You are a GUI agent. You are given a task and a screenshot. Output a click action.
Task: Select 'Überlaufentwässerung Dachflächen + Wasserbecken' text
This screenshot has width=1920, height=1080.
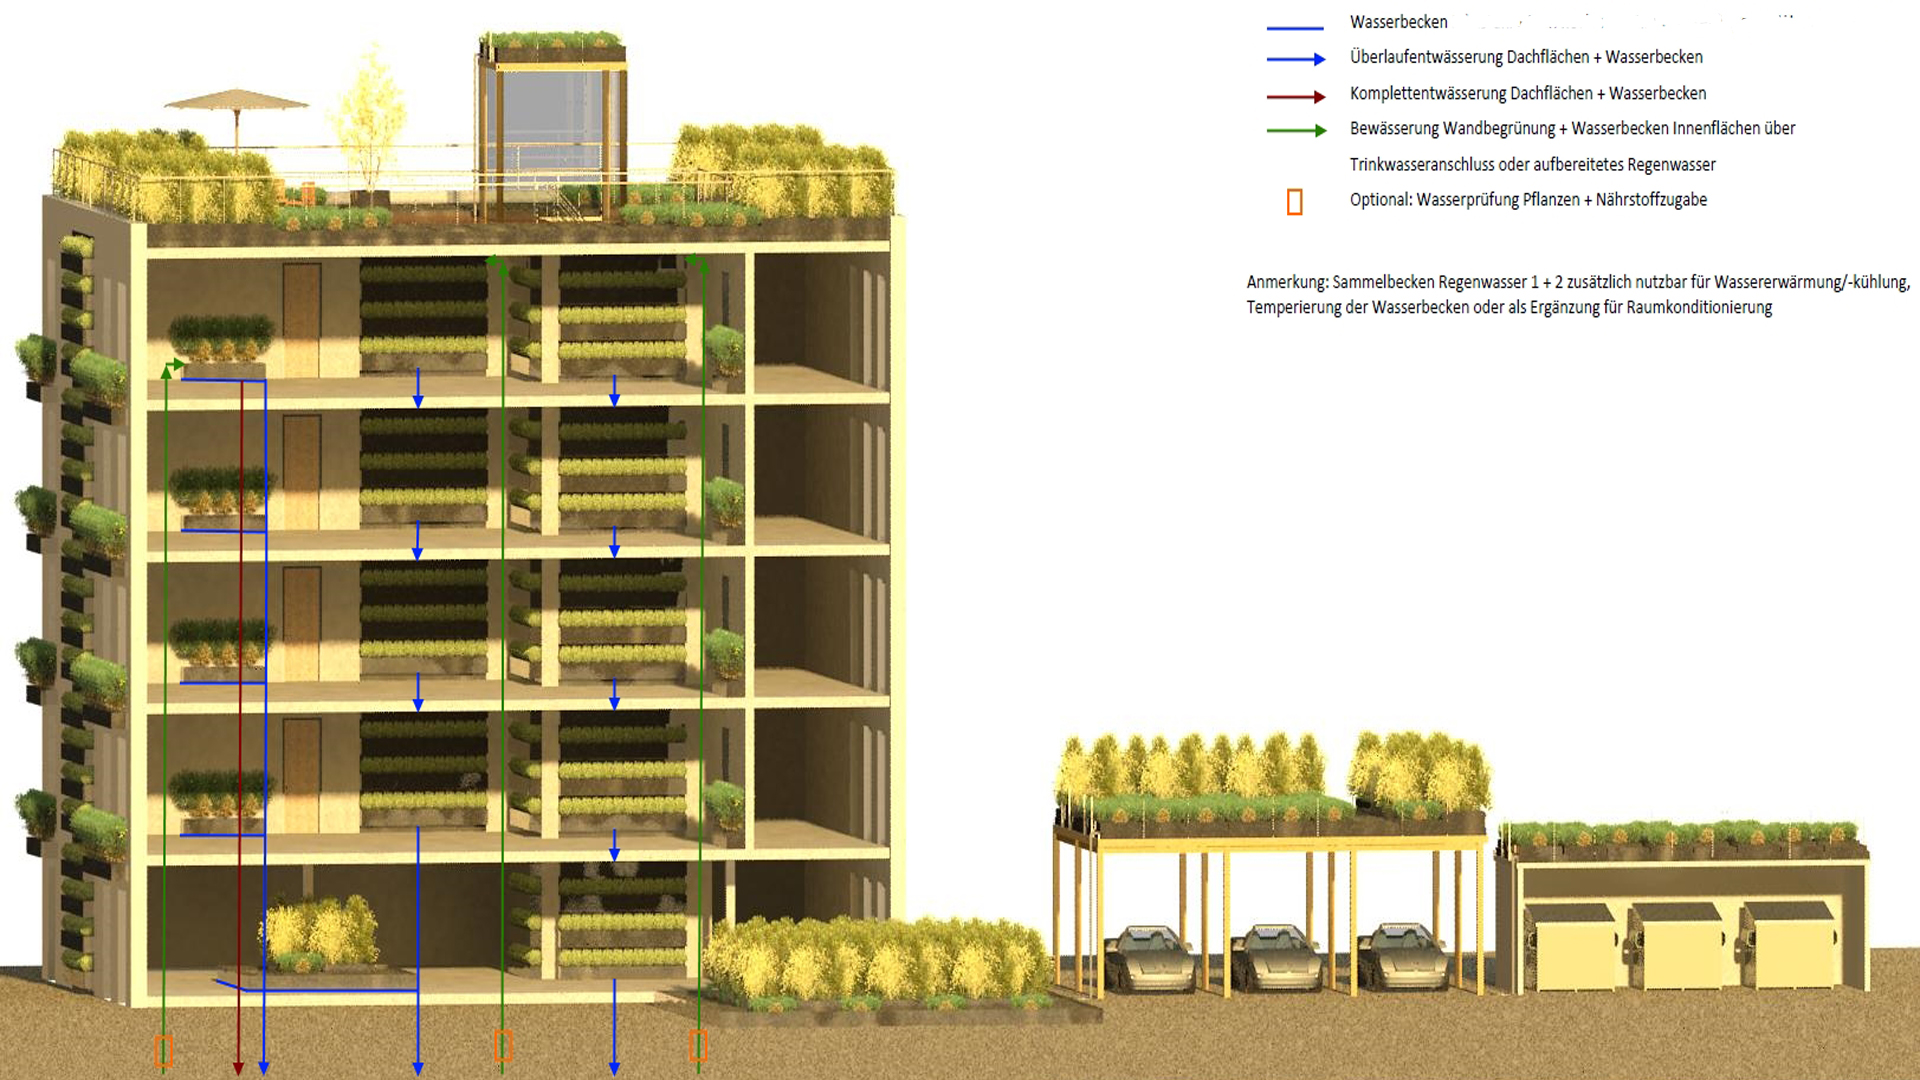tap(1526, 57)
